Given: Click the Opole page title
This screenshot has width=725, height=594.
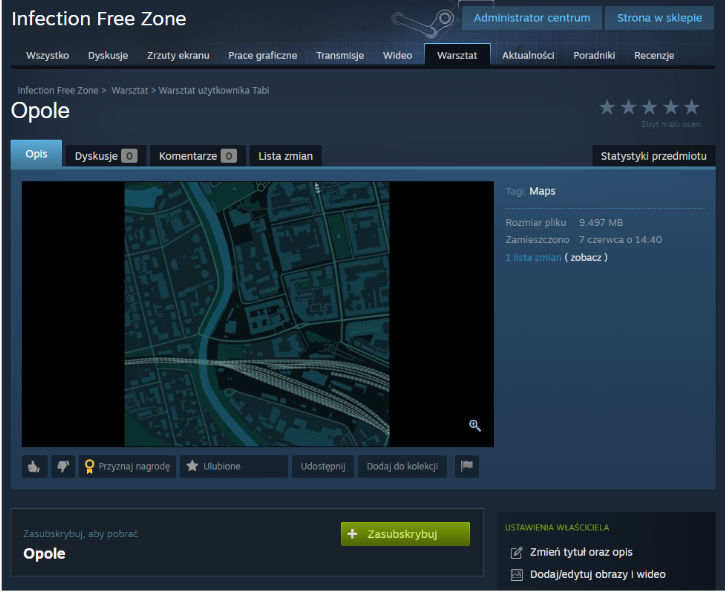Looking at the screenshot, I should (x=40, y=111).
